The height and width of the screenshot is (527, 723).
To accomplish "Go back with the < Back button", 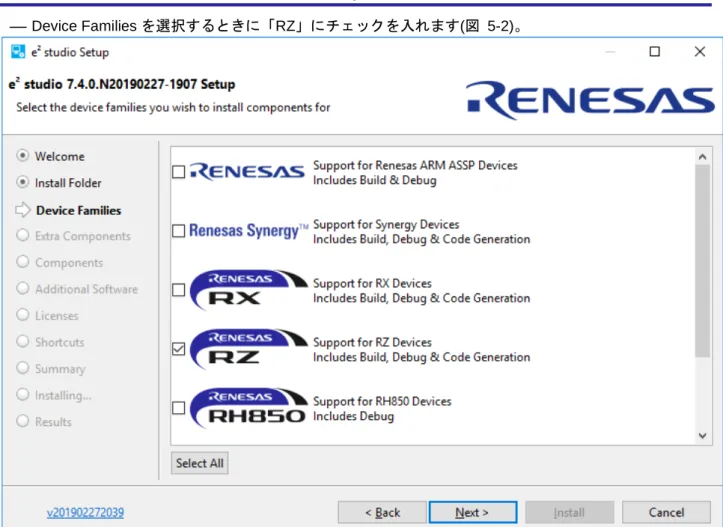I will tap(382, 512).
